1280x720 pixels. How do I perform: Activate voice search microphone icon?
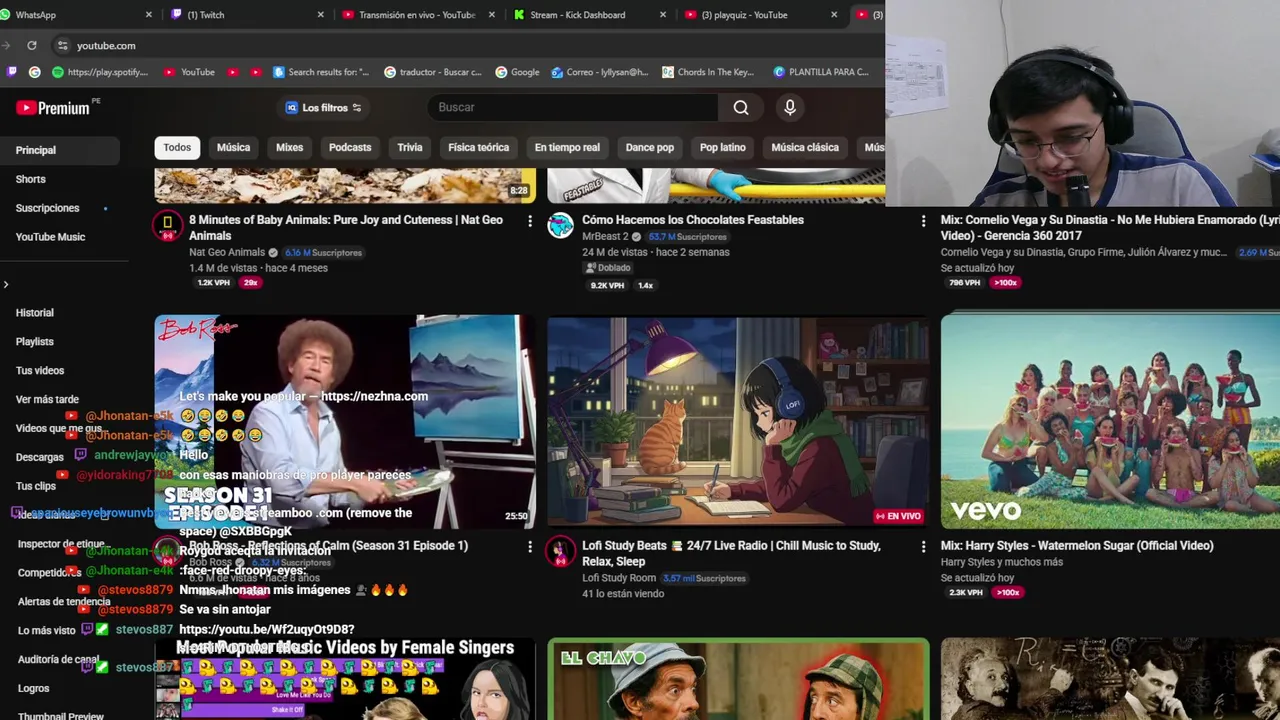point(790,107)
